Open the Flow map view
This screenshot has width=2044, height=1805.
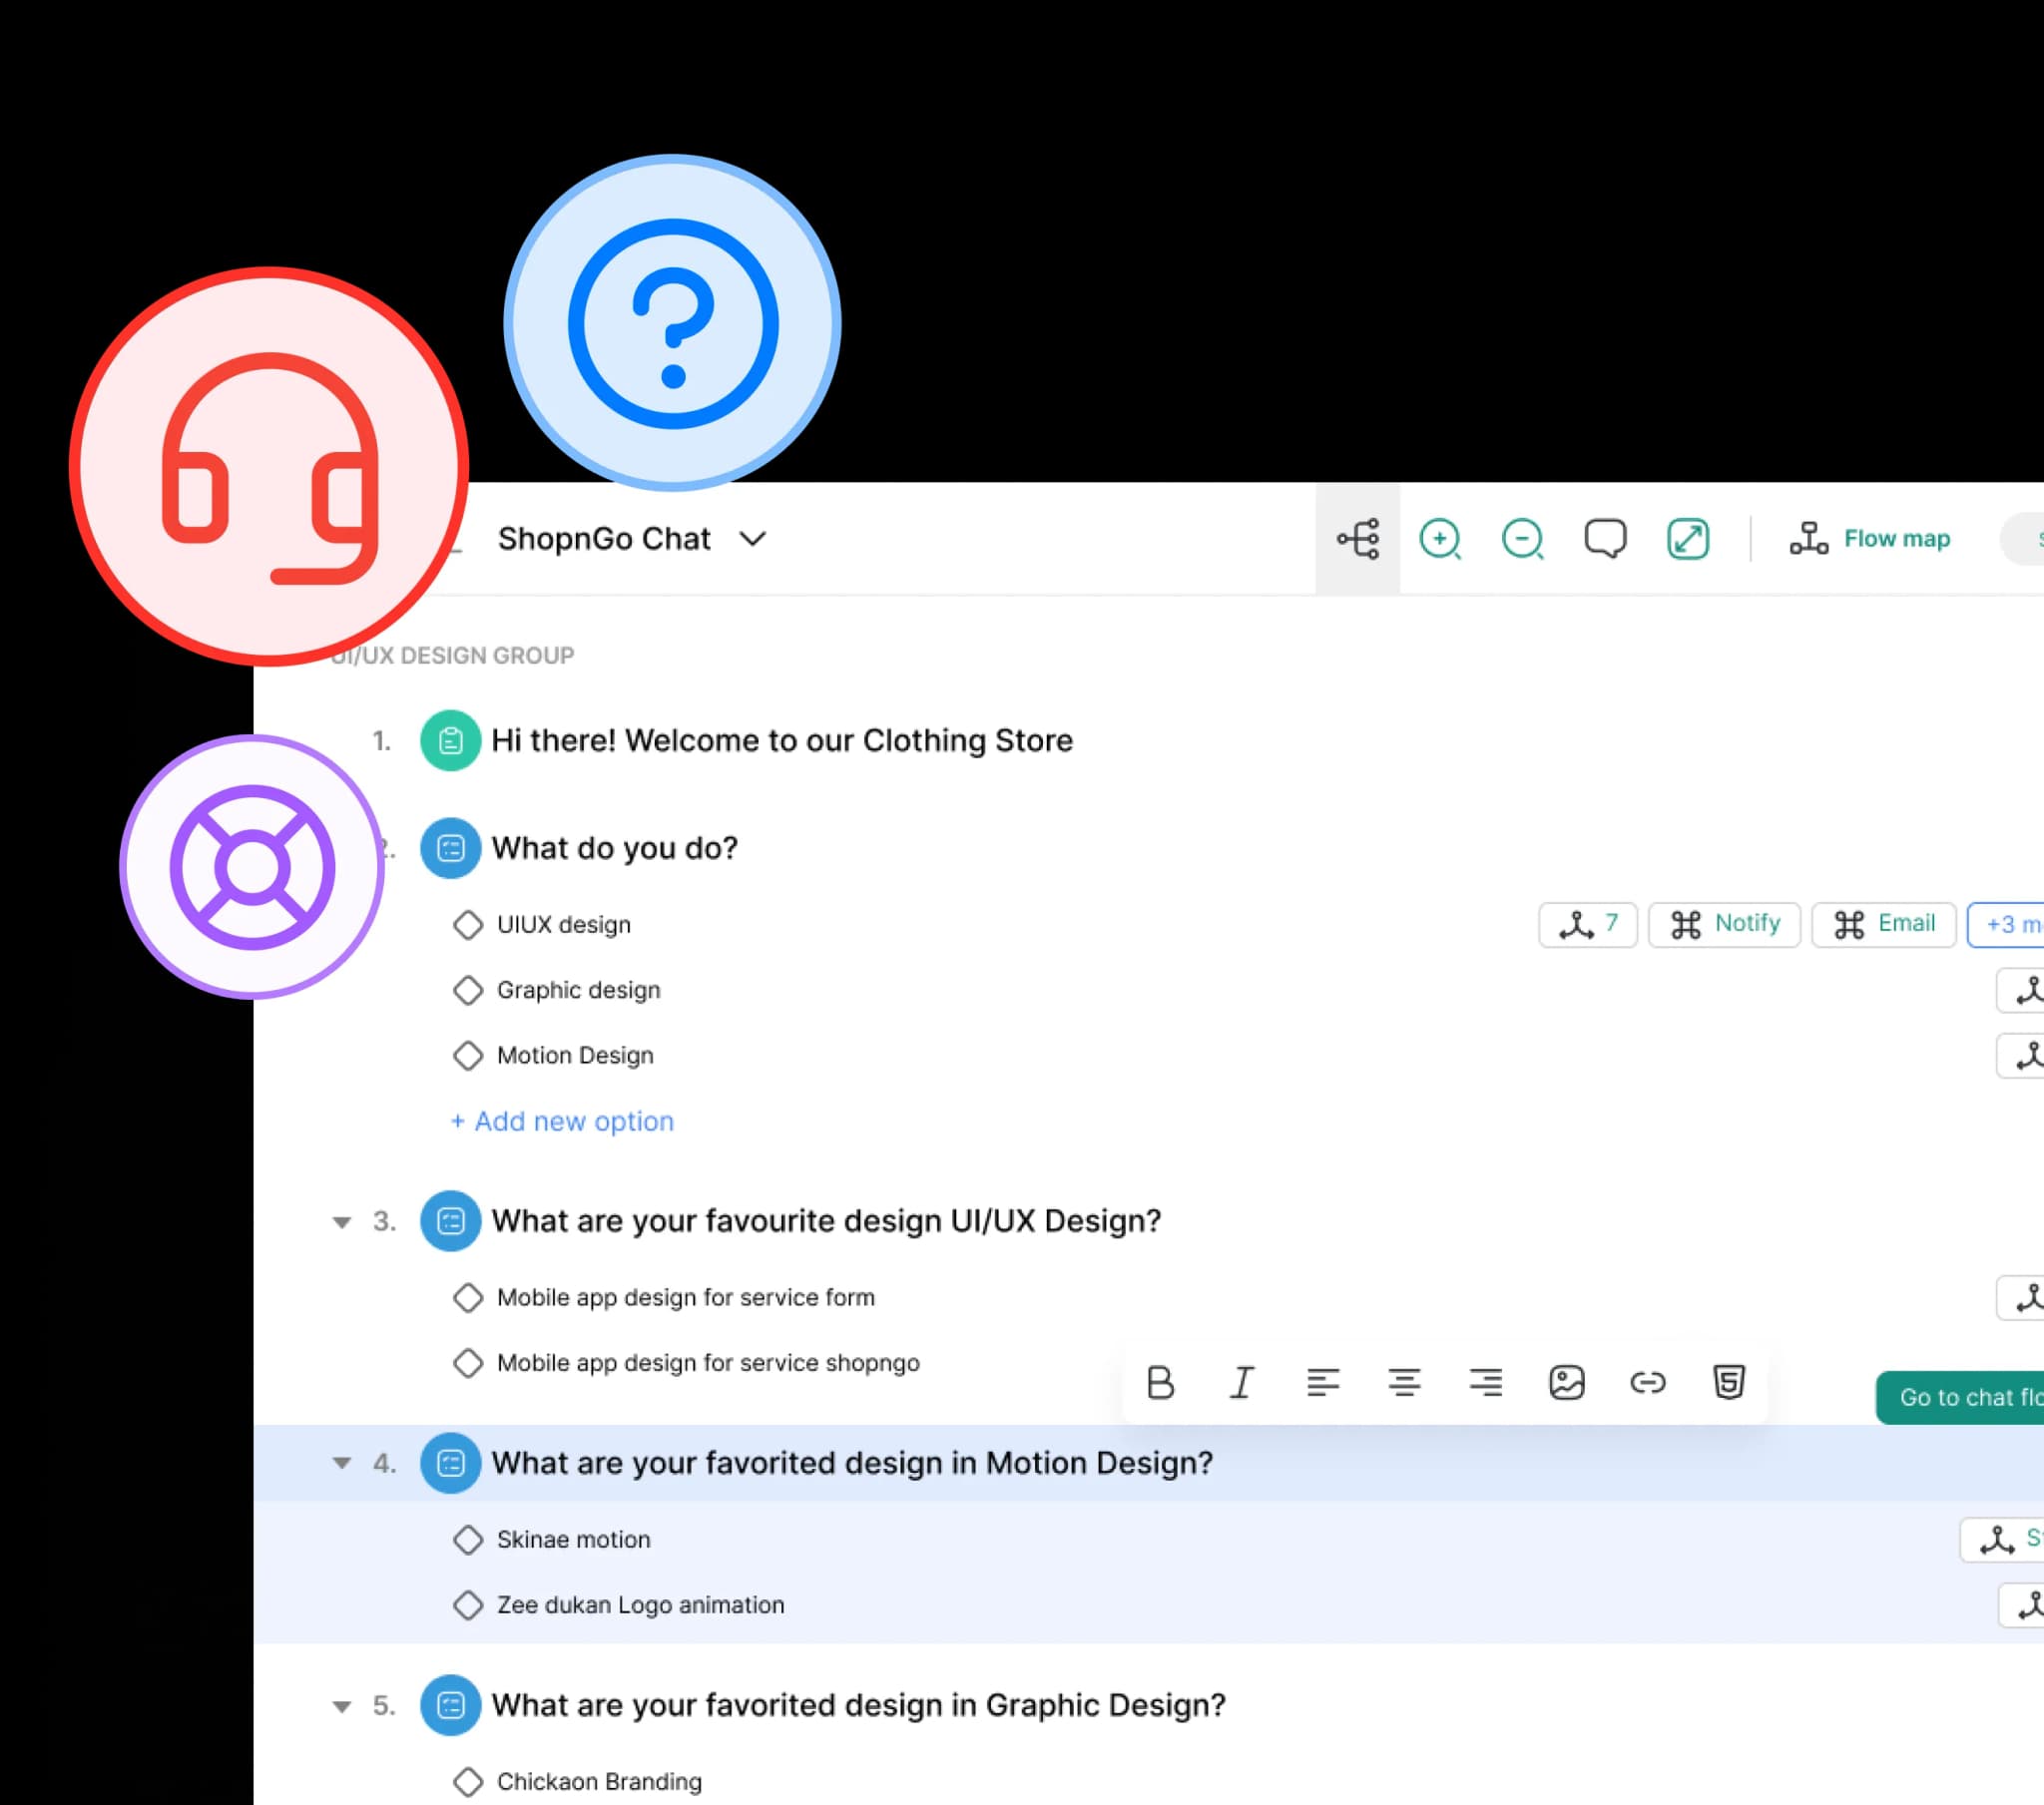[1870, 540]
